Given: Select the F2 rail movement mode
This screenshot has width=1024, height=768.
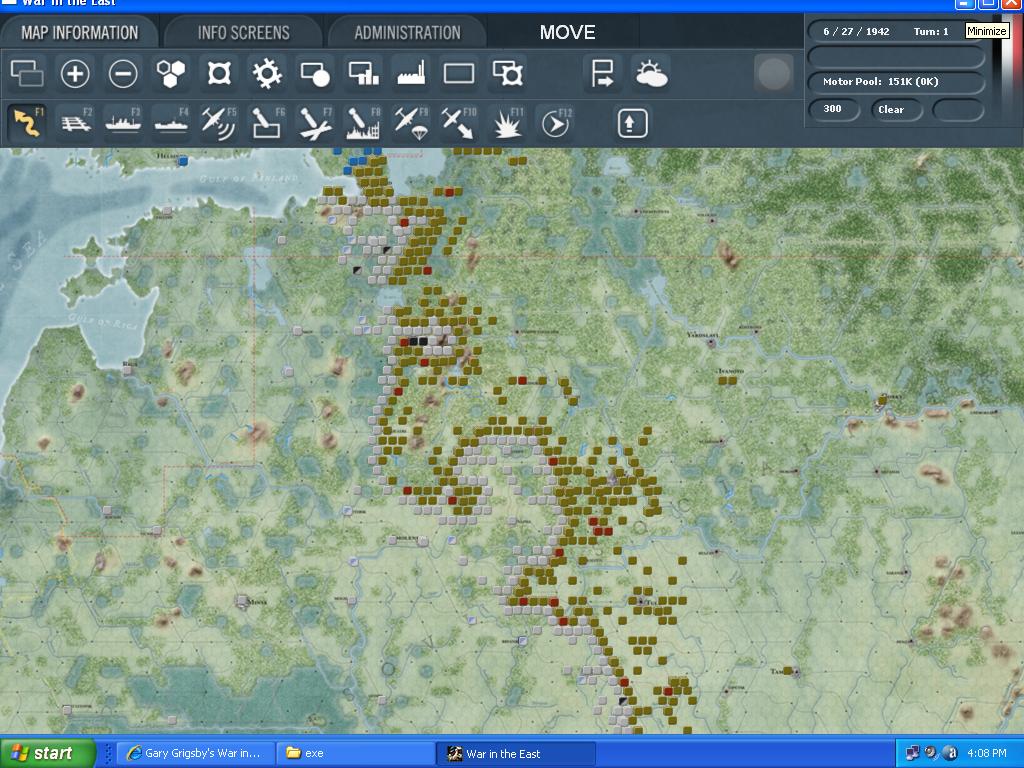Looking at the screenshot, I should [75, 123].
